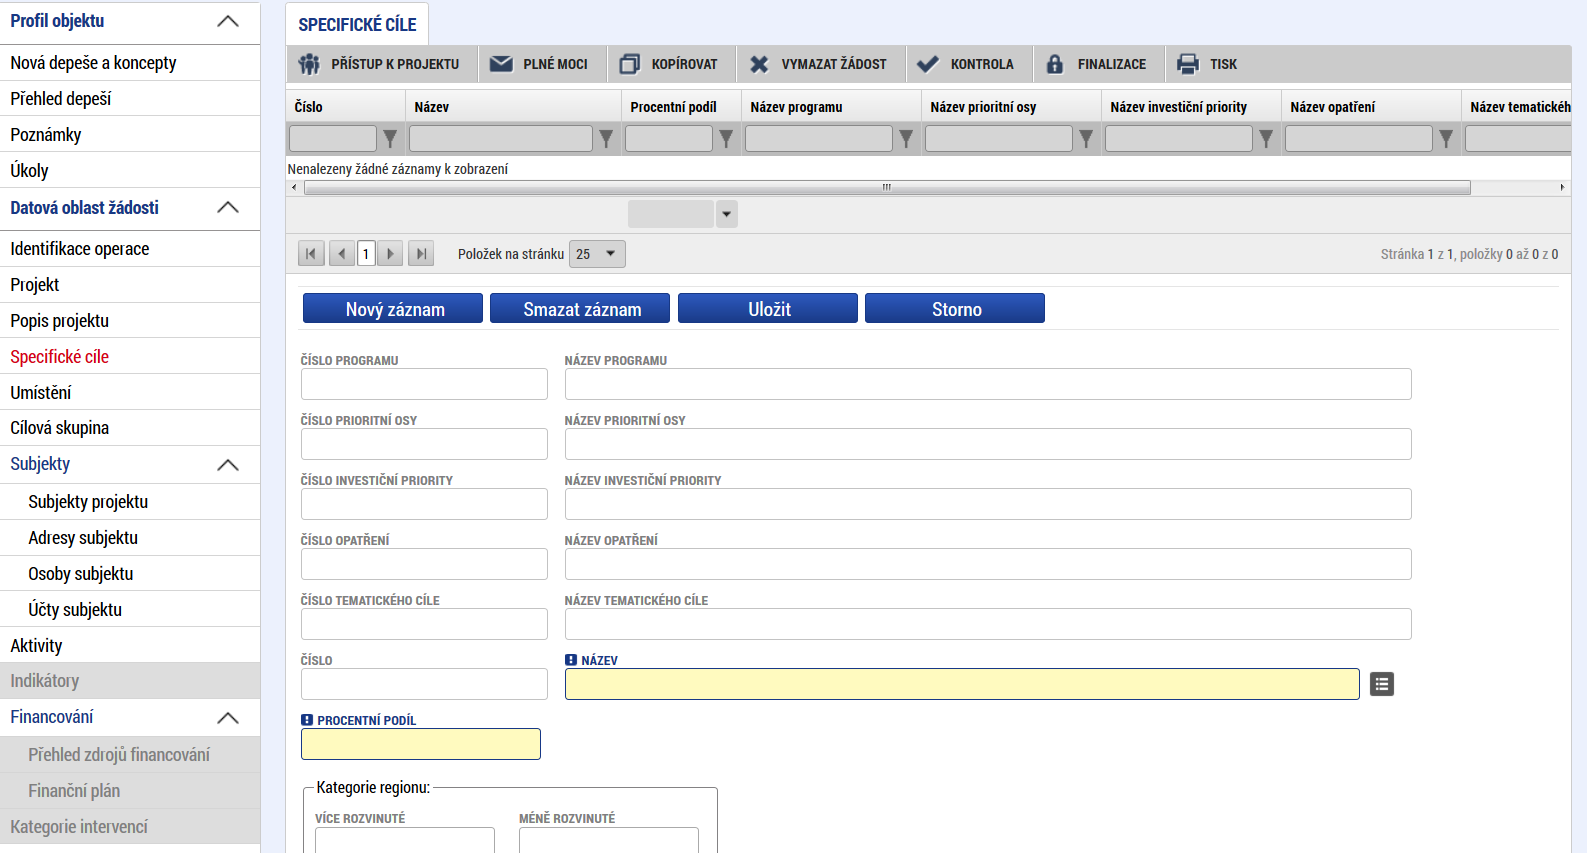
Task: Focus the Název tematického cíle field
Action: (x=988, y=624)
